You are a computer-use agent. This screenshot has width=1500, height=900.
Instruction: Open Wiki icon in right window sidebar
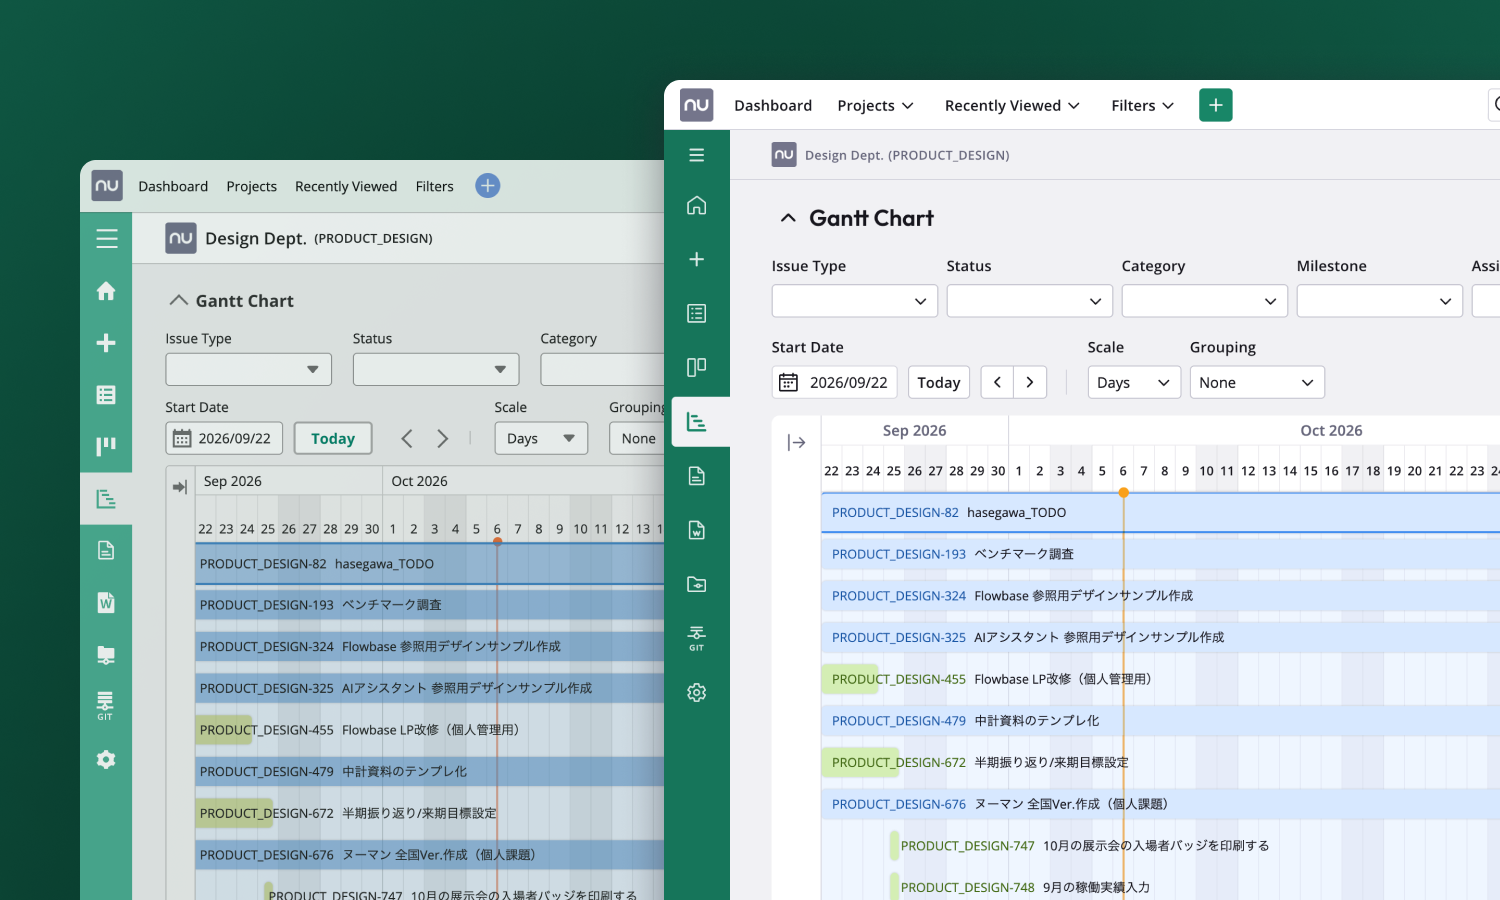pyautogui.click(x=697, y=530)
